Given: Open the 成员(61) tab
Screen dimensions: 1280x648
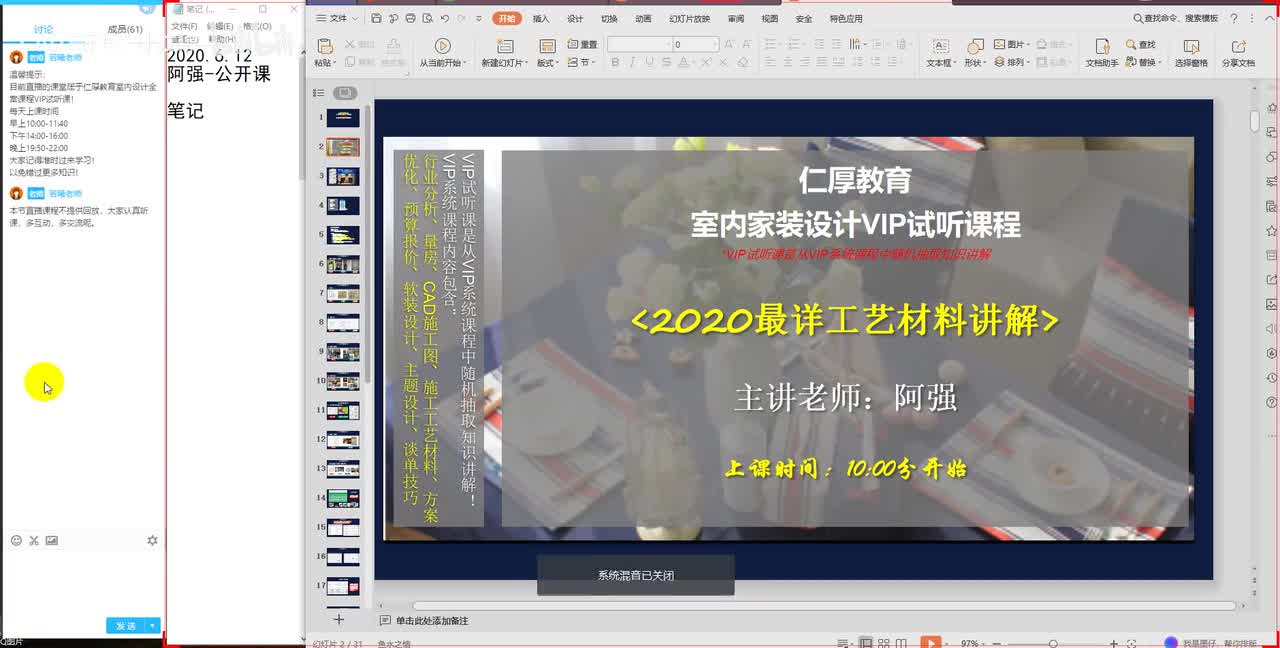Looking at the screenshot, I should [124, 30].
